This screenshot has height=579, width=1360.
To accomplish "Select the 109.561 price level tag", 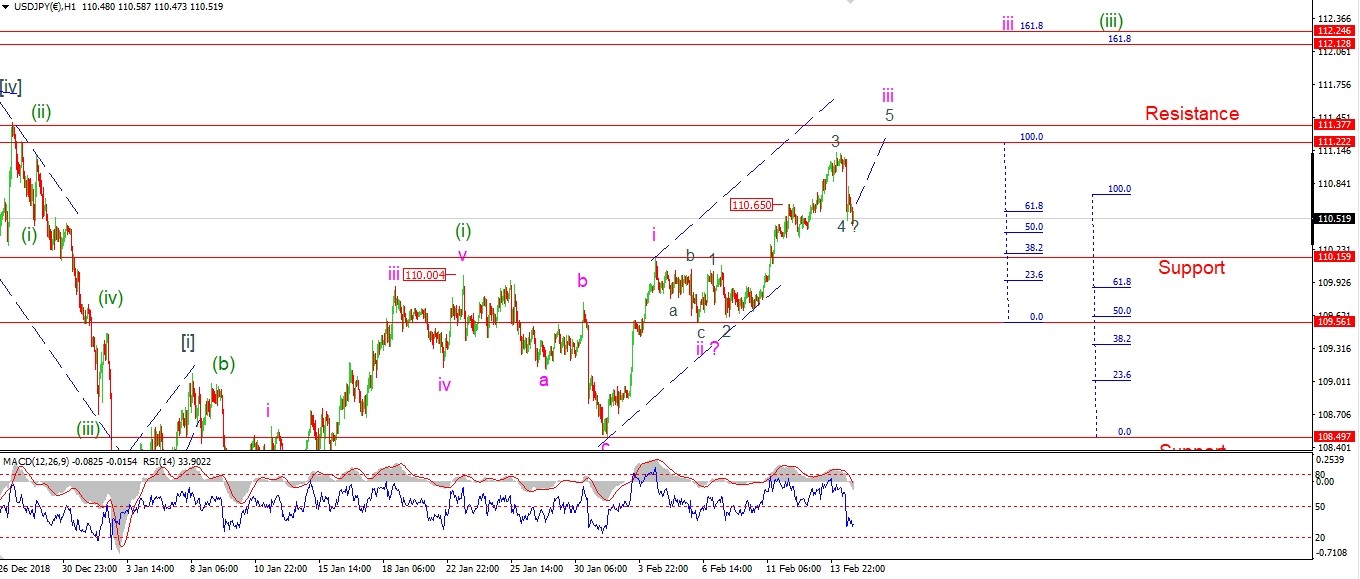I will tap(1335, 322).
